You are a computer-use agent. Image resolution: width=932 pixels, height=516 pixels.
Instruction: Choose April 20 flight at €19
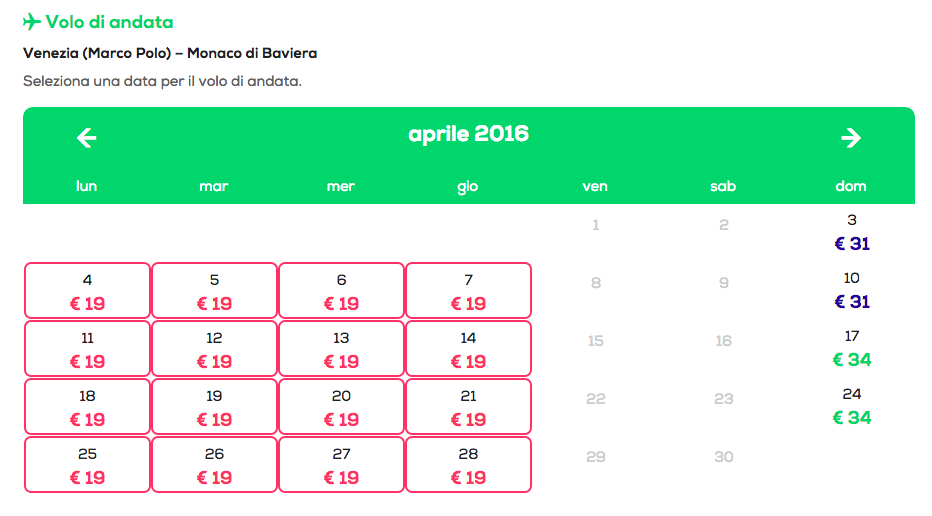(341, 408)
